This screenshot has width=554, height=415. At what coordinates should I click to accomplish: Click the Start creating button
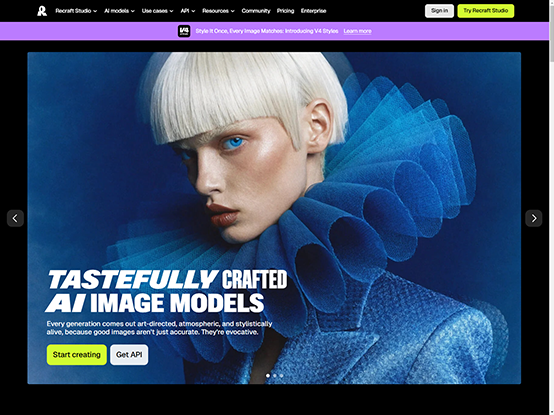(x=77, y=355)
